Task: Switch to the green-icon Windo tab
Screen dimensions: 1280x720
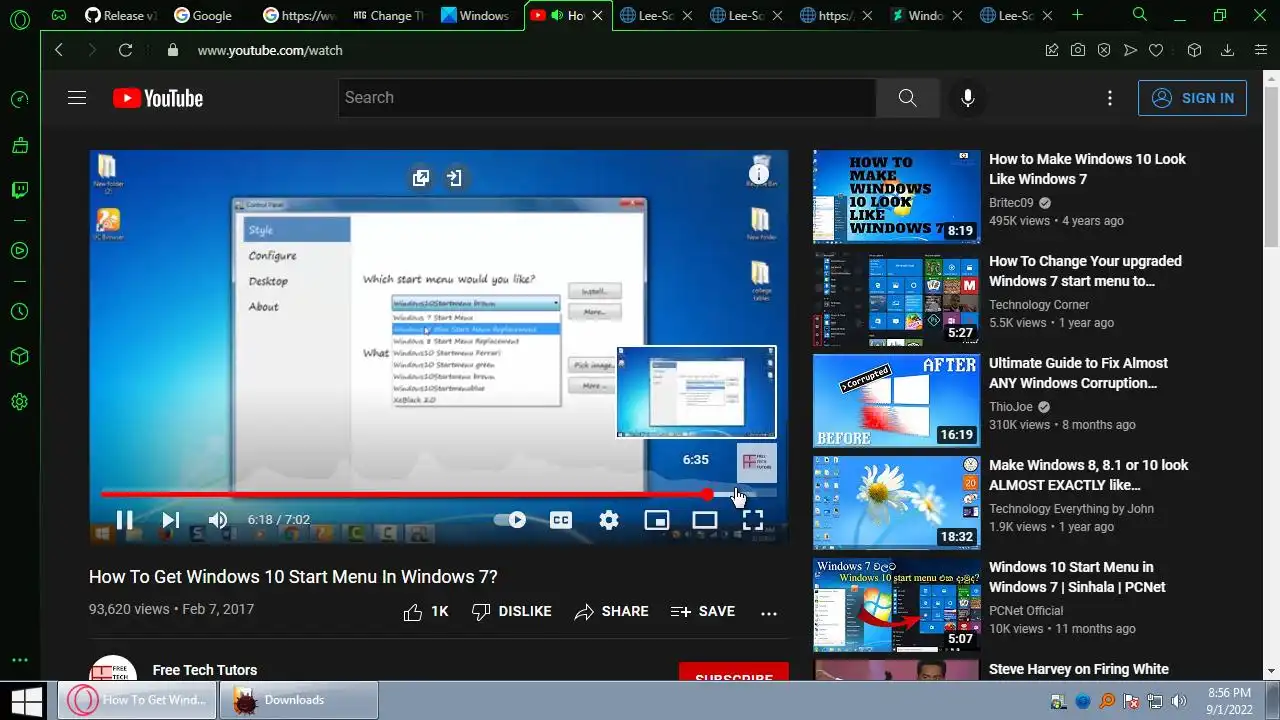Action: 927,15
